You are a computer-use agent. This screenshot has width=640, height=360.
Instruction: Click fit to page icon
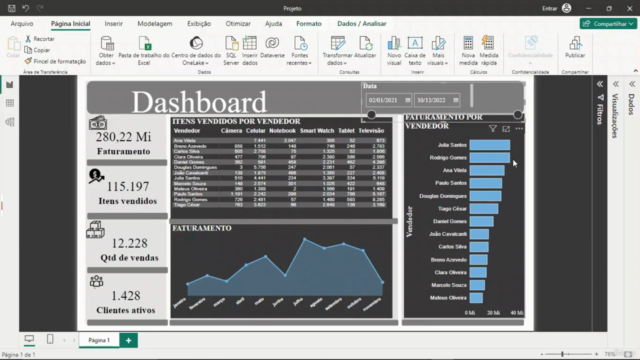point(629,354)
